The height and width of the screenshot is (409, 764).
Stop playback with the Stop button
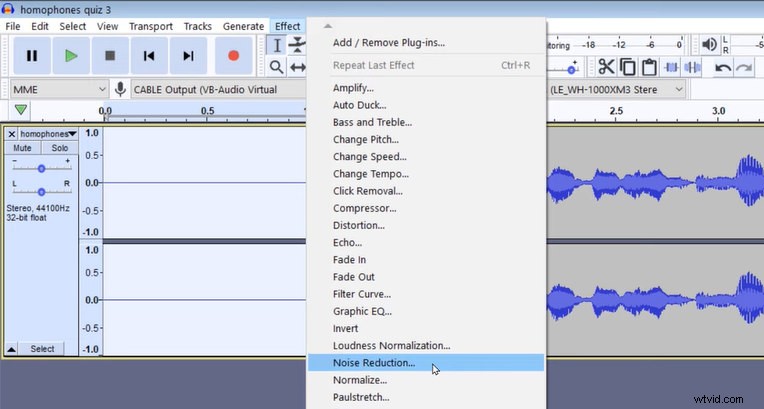[110, 56]
